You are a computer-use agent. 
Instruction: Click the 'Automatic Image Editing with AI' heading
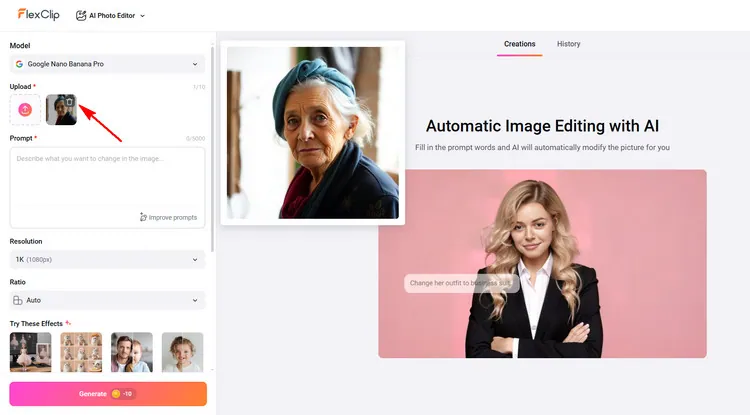[x=542, y=126]
